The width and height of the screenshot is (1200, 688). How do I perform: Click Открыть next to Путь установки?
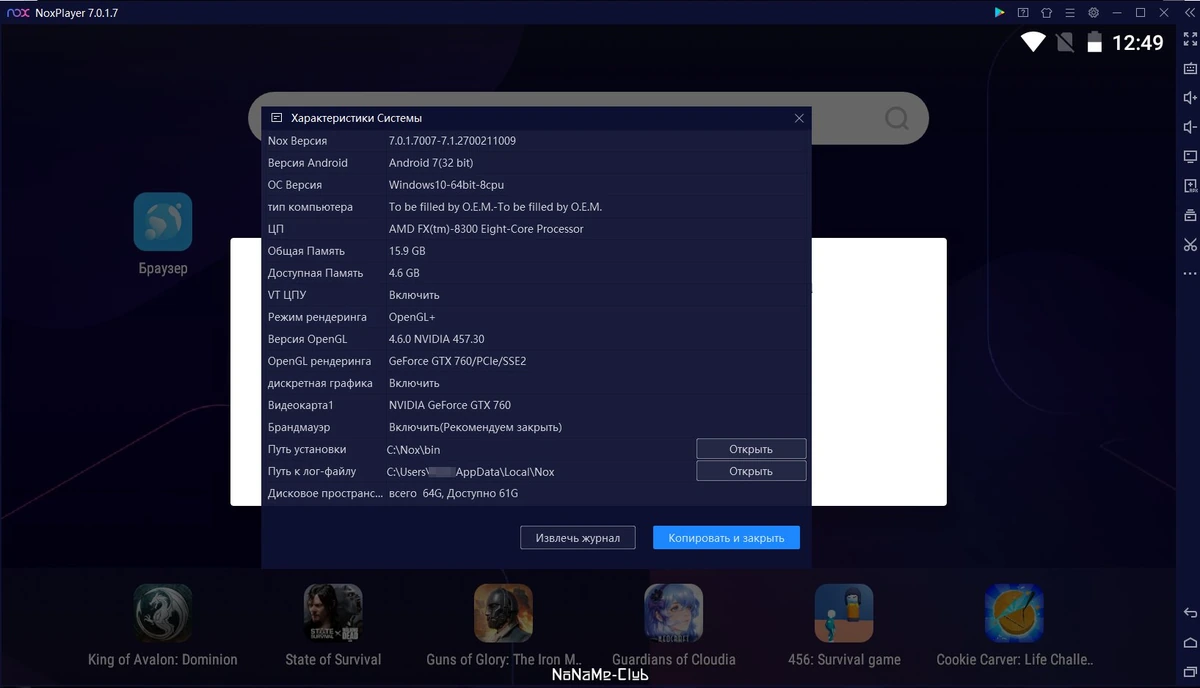[x=751, y=449]
